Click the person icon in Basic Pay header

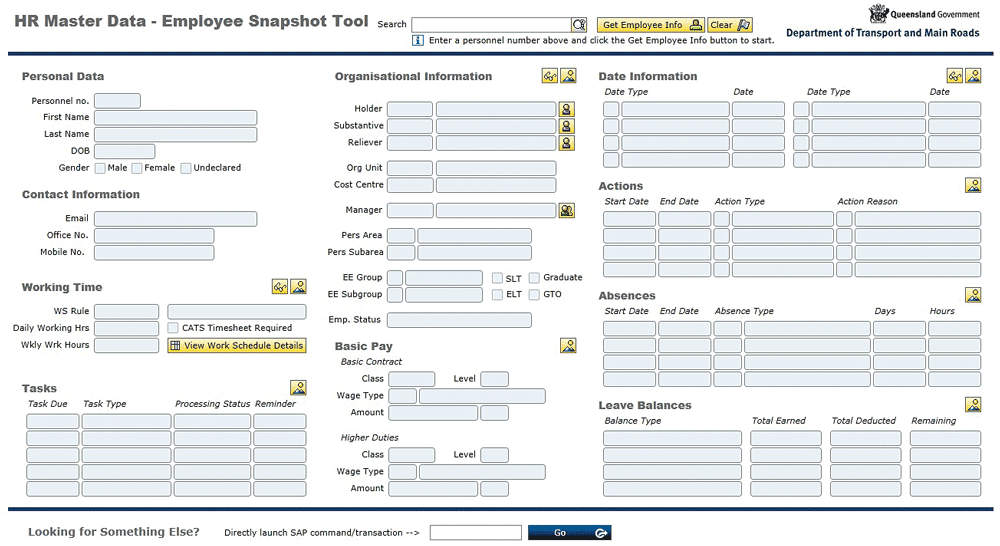(568, 346)
